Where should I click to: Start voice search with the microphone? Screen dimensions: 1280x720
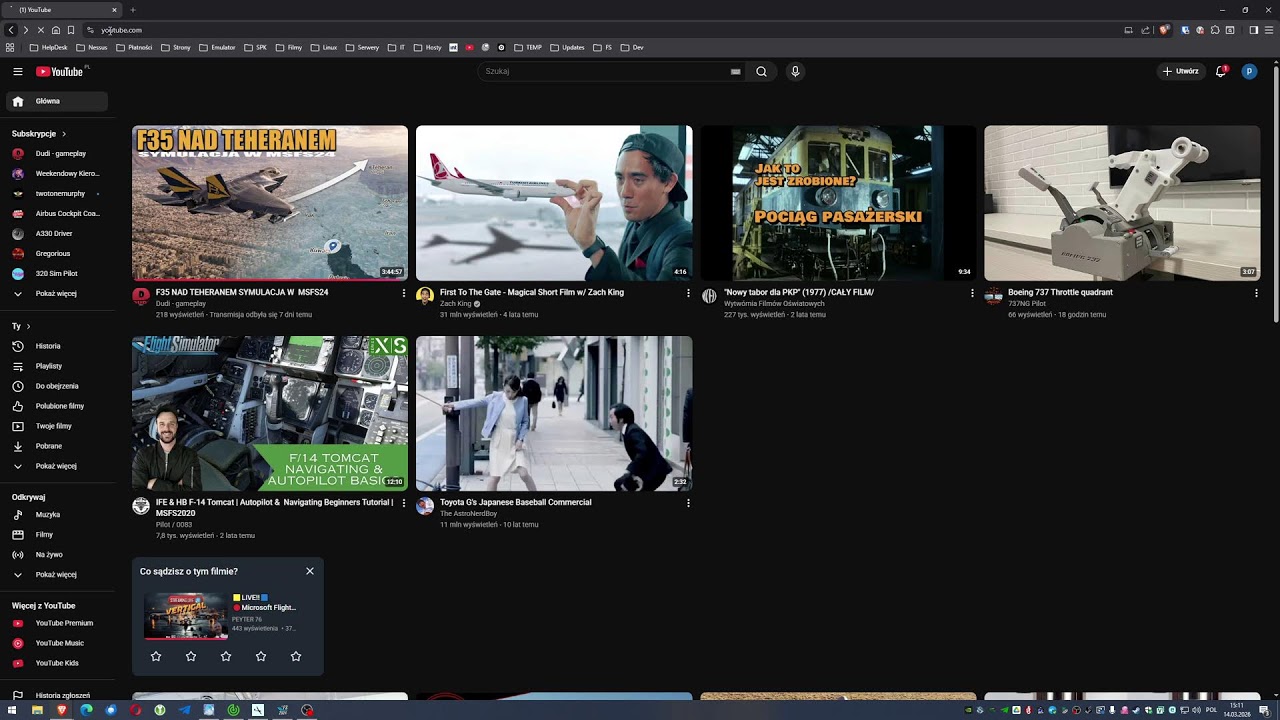795,71
